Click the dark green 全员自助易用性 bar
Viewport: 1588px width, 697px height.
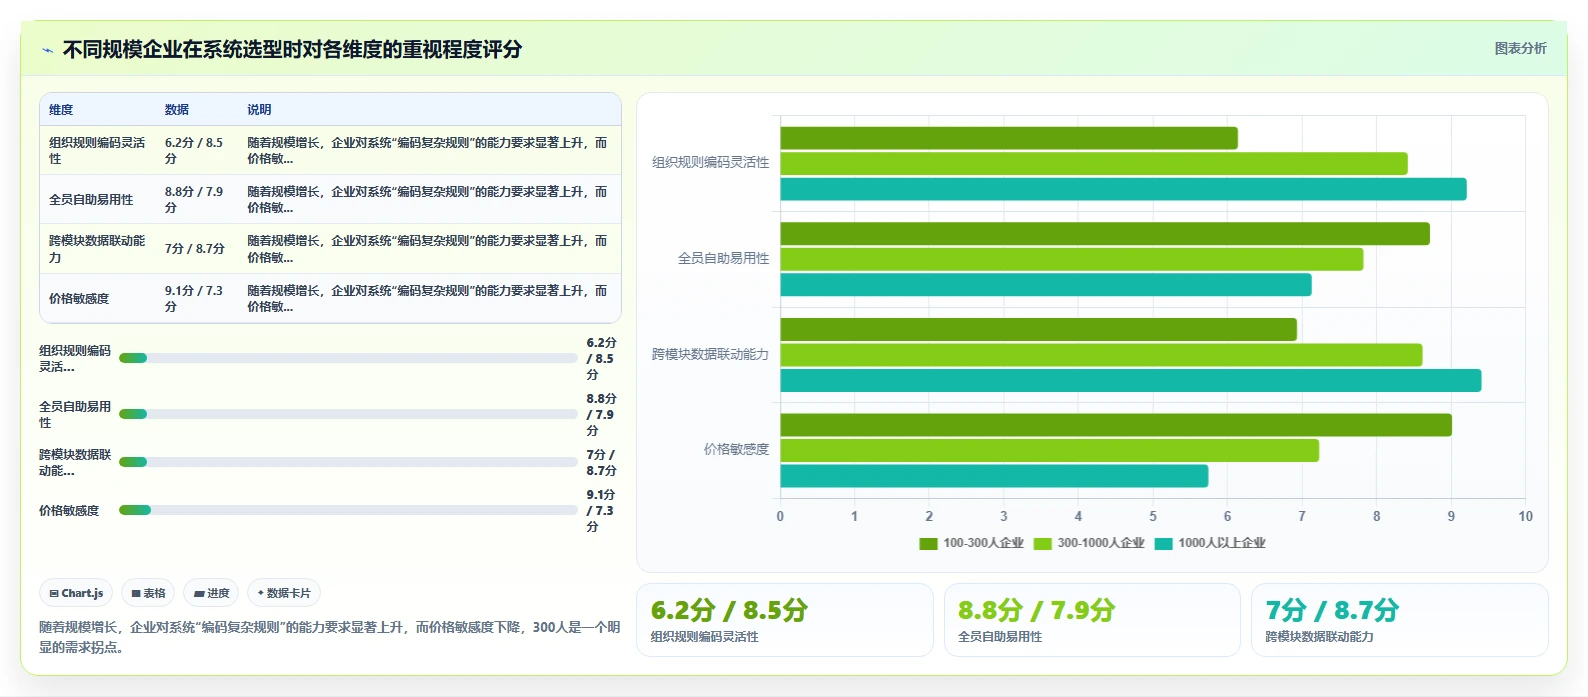click(x=1104, y=234)
